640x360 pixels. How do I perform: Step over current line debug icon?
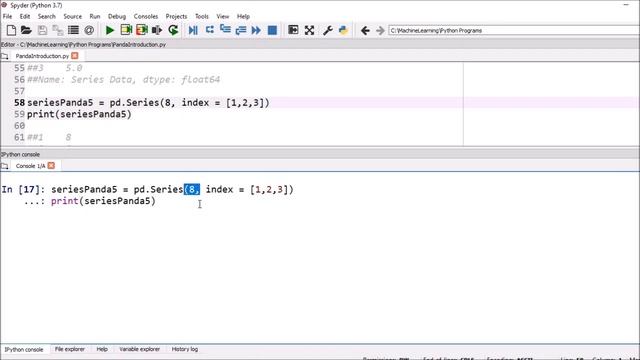[210, 30]
